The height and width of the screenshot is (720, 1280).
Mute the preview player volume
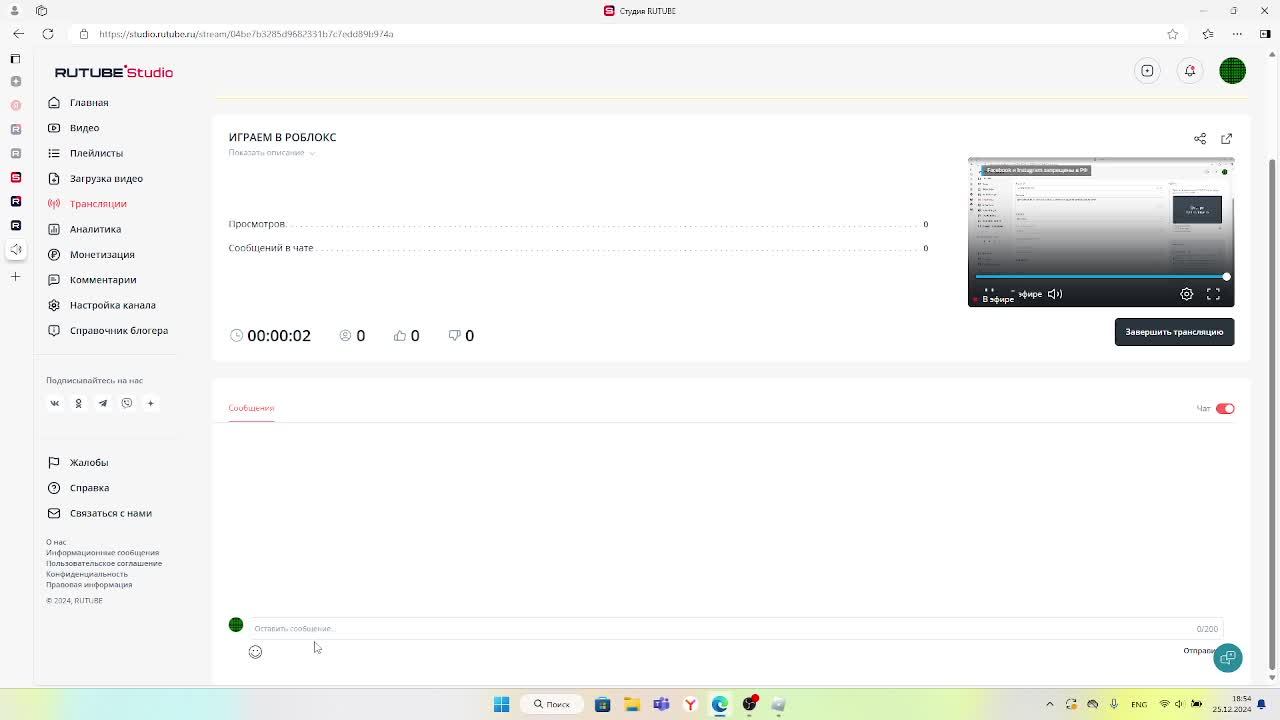click(x=1055, y=294)
